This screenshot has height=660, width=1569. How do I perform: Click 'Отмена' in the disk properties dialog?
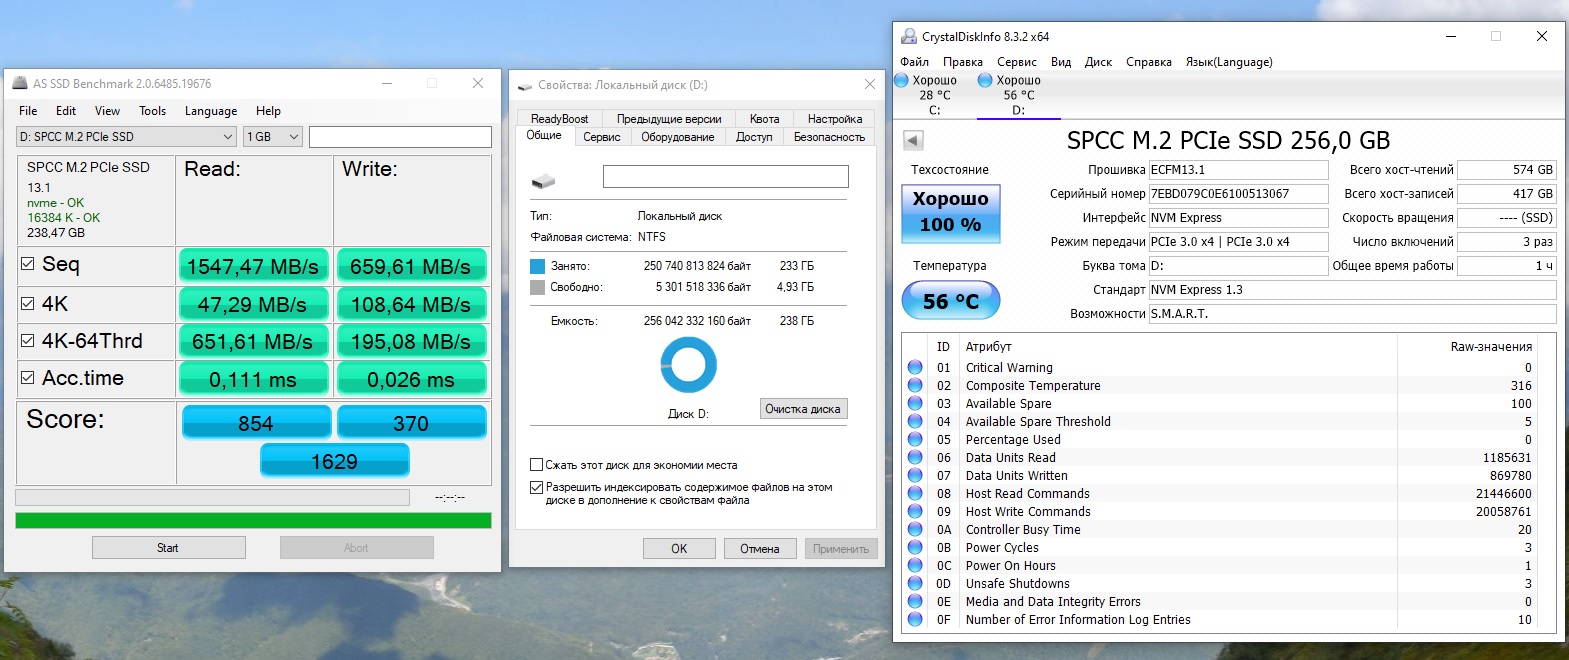pyautogui.click(x=760, y=549)
